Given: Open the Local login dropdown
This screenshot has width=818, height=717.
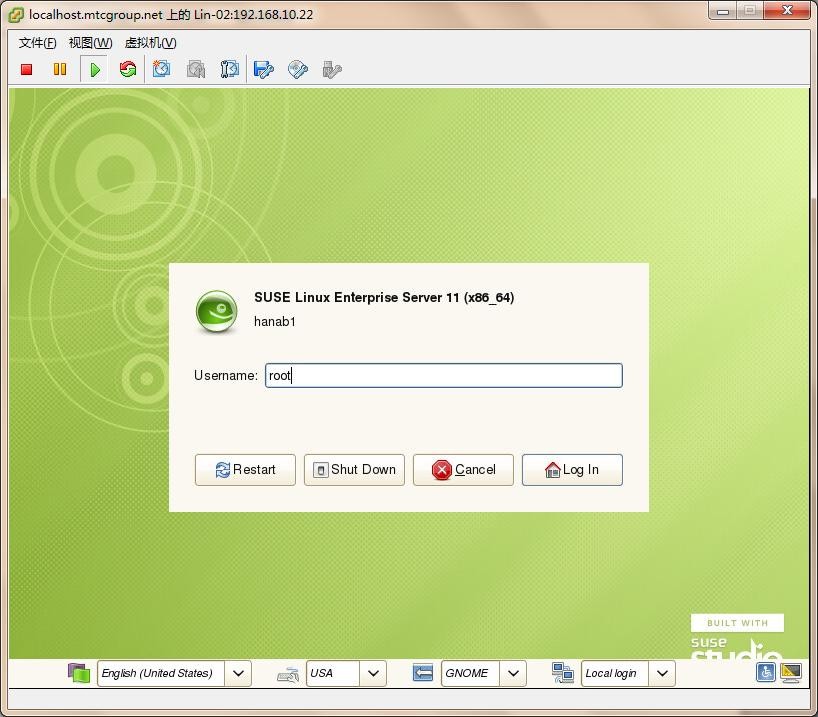Looking at the screenshot, I should pos(628,673).
